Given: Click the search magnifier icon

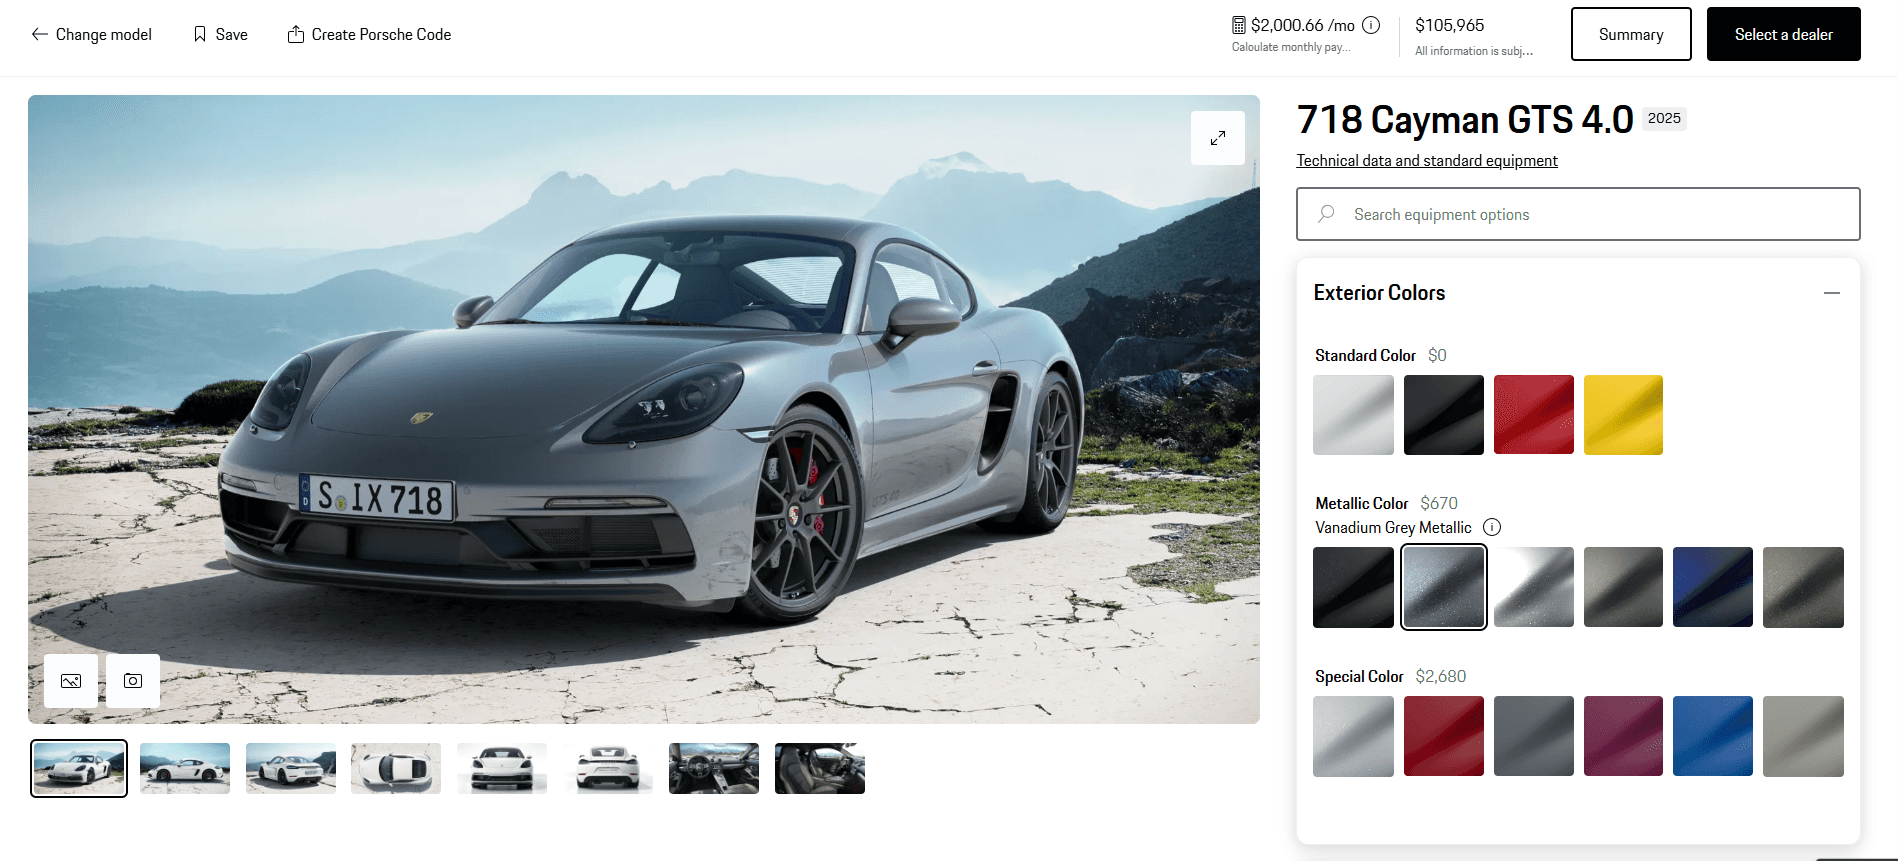Looking at the screenshot, I should pyautogui.click(x=1326, y=214).
